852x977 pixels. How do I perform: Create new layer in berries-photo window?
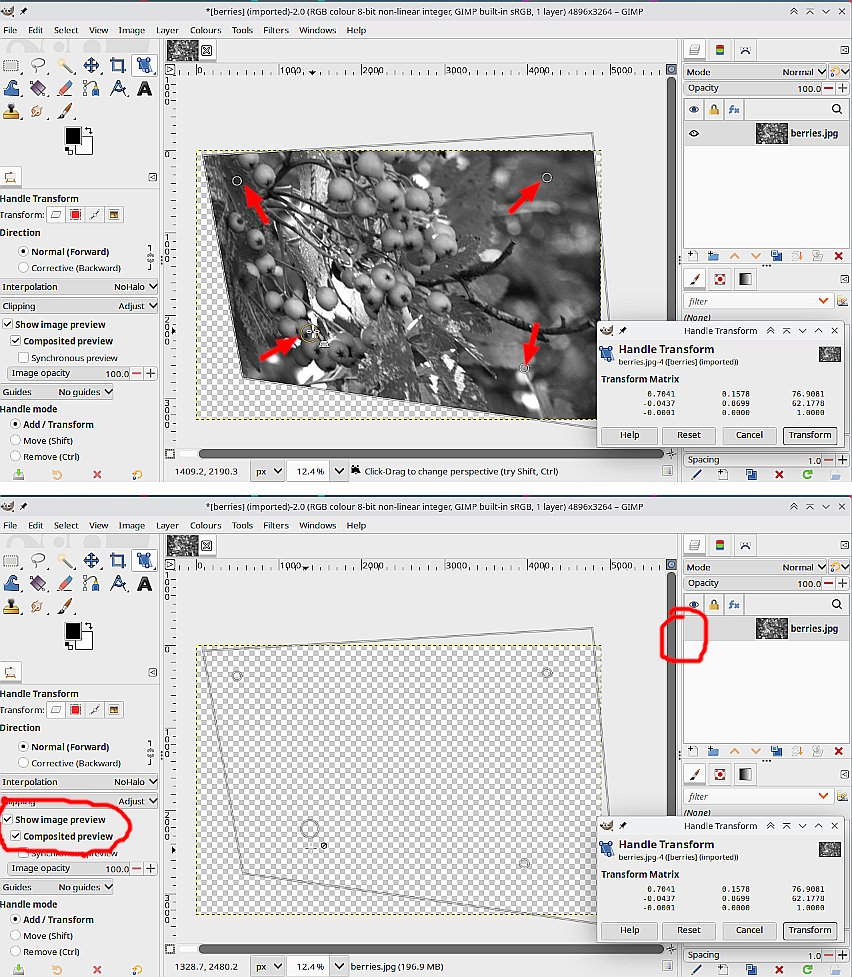click(692, 256)
